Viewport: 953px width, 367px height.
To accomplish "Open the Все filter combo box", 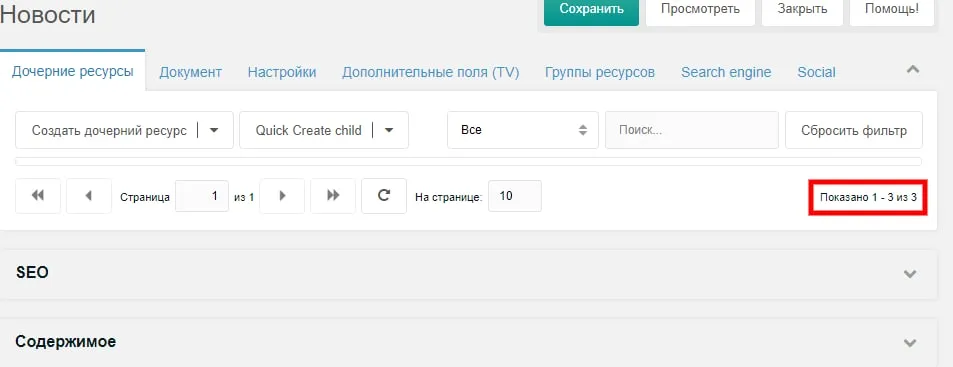I will 523,130.
